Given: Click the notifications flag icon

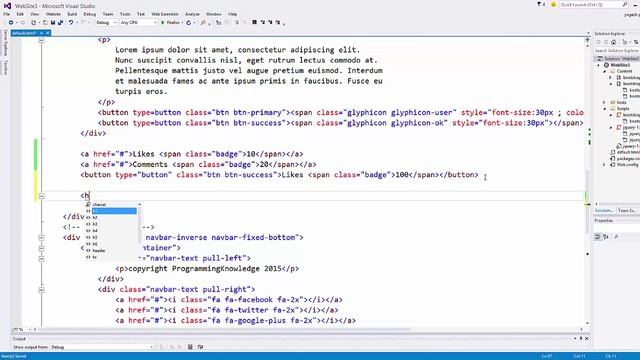Looking at the screenshot, I should [x=540, y=4].
